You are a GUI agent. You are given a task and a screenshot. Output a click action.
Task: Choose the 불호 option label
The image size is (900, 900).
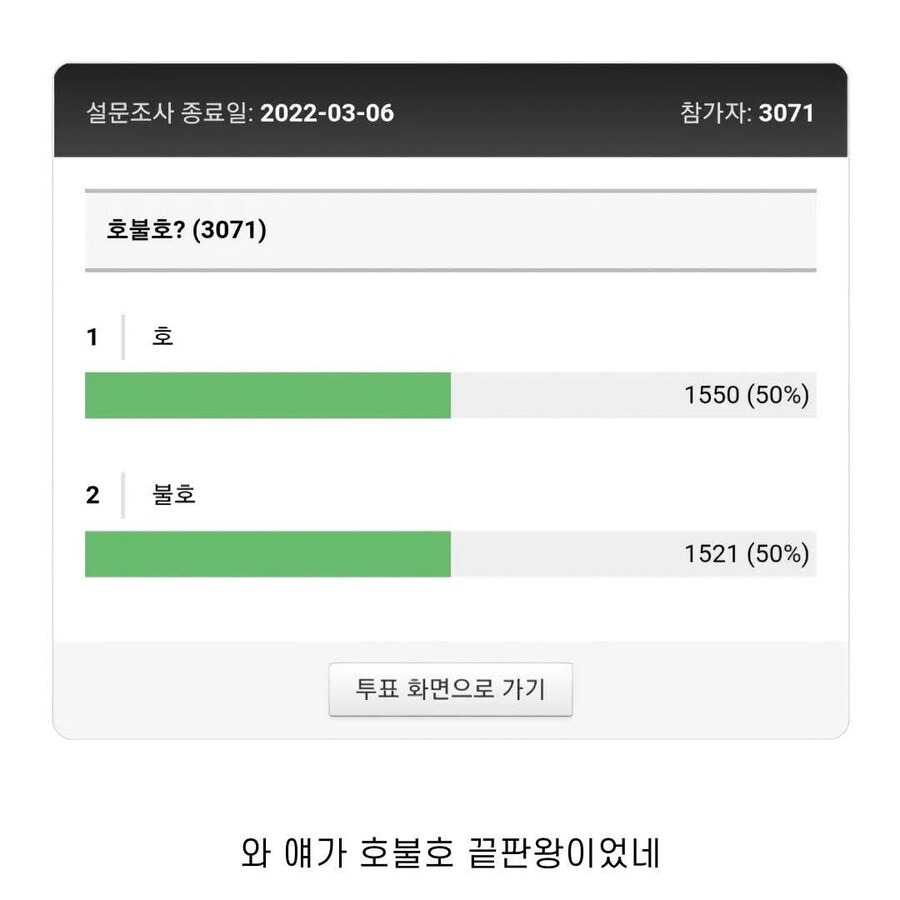[174, 494]
